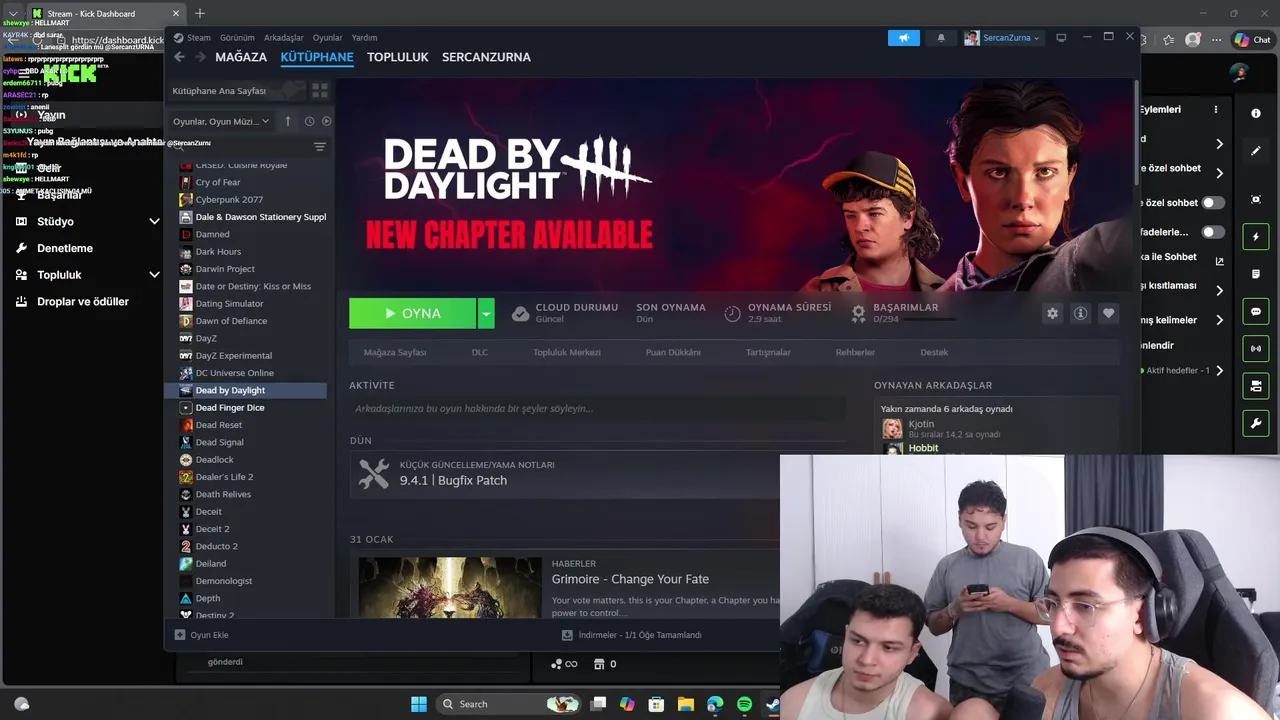The image size is (1280, 720).
Task: Open the TOPLULUK tab
Action: click(397, 57)
